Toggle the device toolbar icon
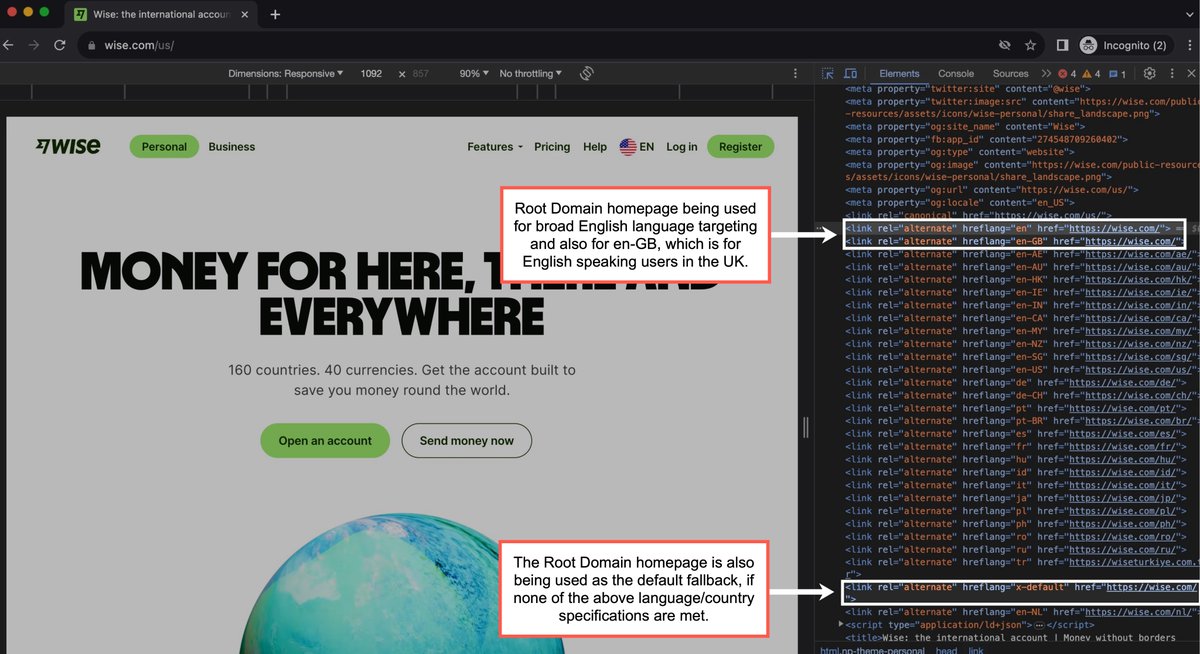1200x654 pixels. click(x=850, y=73)
